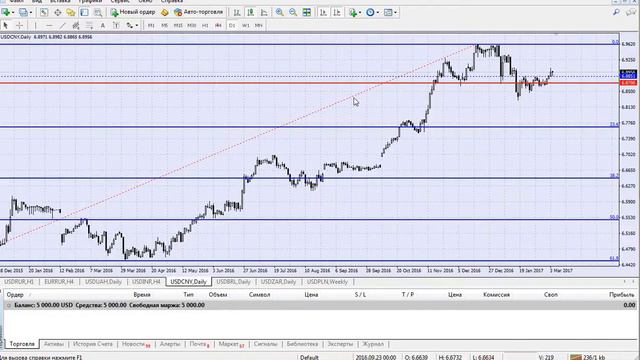This screenshot has height=360, width=640.
Task: Select the trendline drawing tool
Action: (x=62, y=25)
